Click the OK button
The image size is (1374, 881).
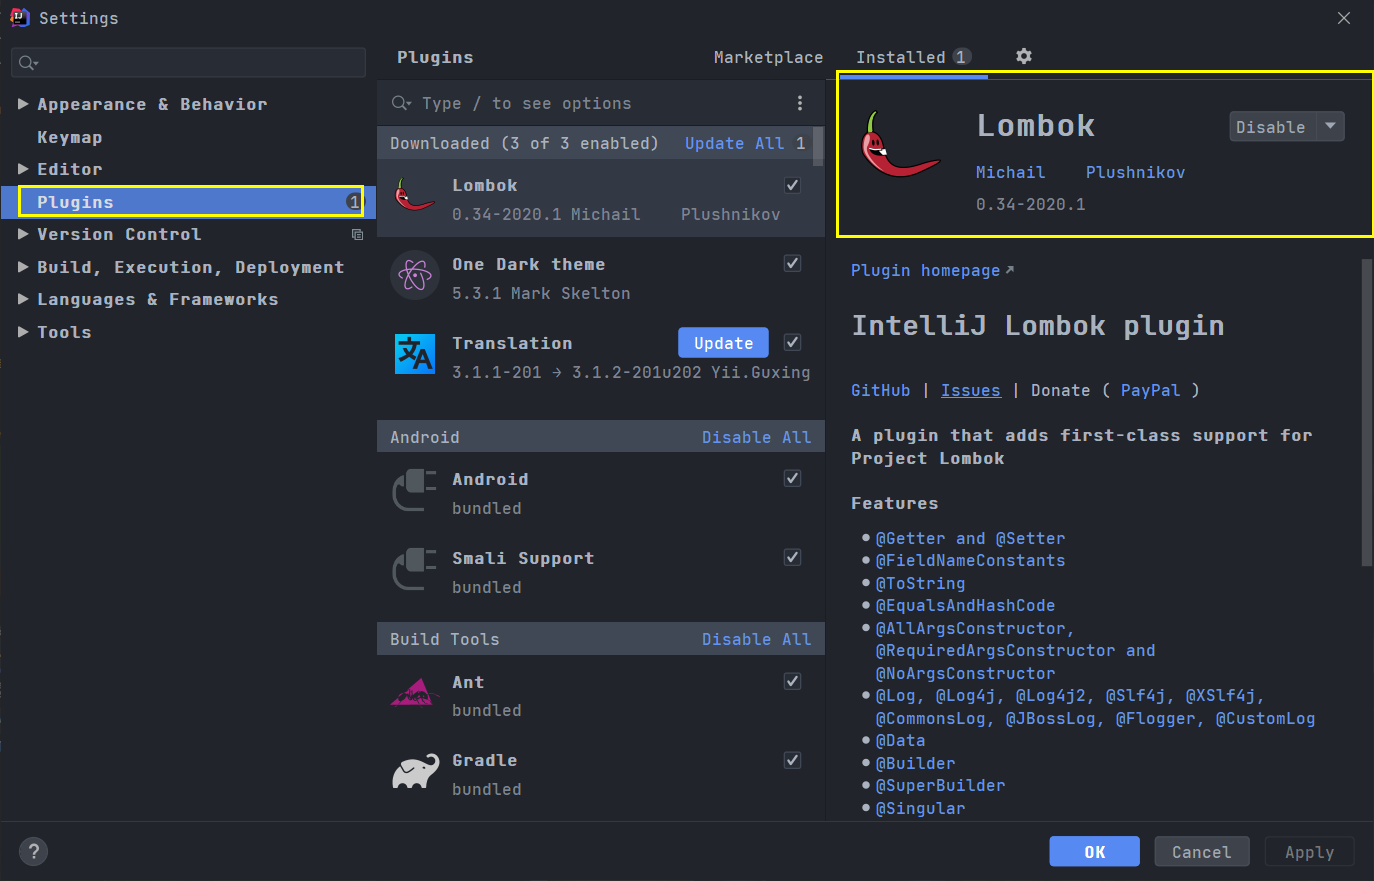(1095, 852)
